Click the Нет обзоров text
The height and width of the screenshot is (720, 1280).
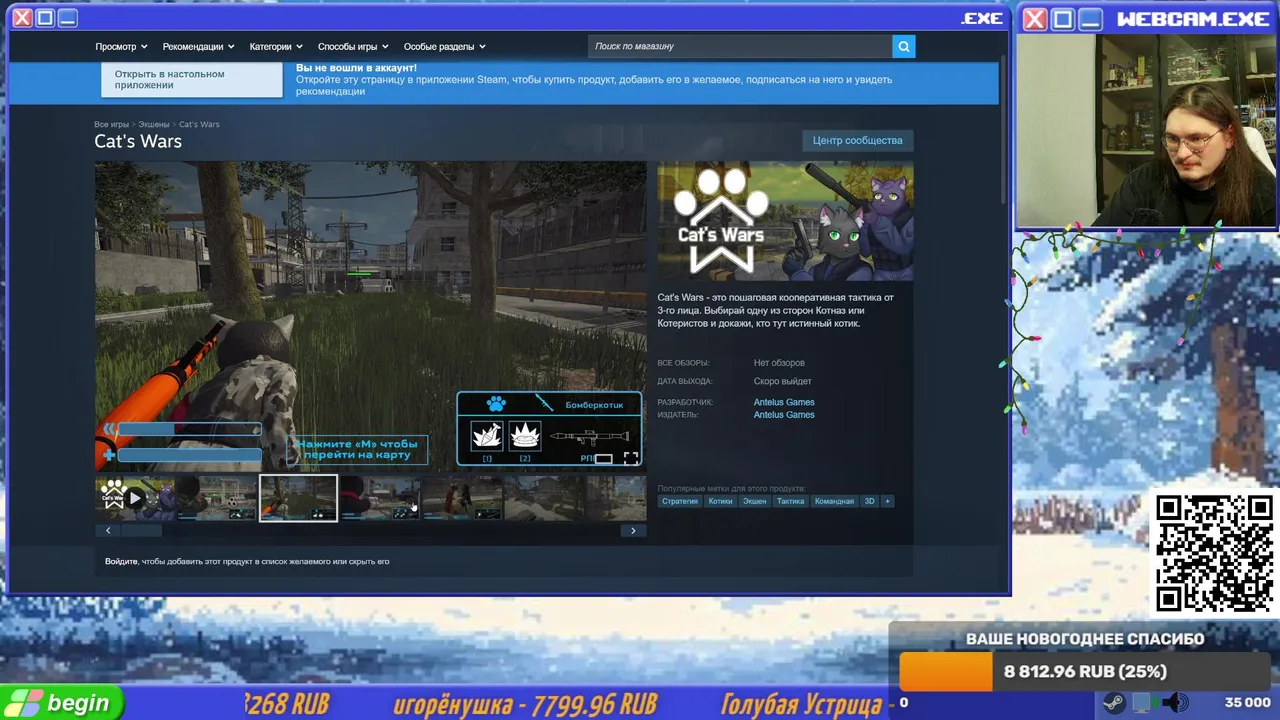click(779, 363)
